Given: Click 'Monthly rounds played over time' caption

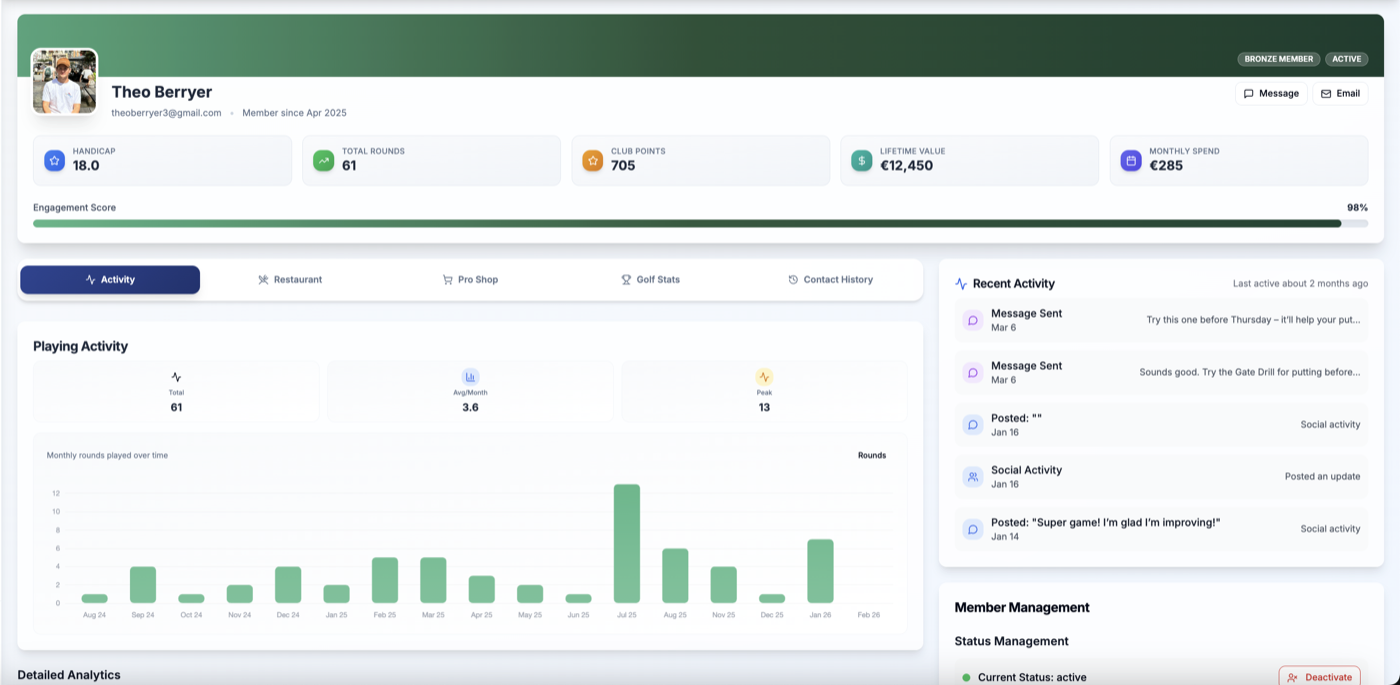Looking at the screenshot, I should [107, 455].
